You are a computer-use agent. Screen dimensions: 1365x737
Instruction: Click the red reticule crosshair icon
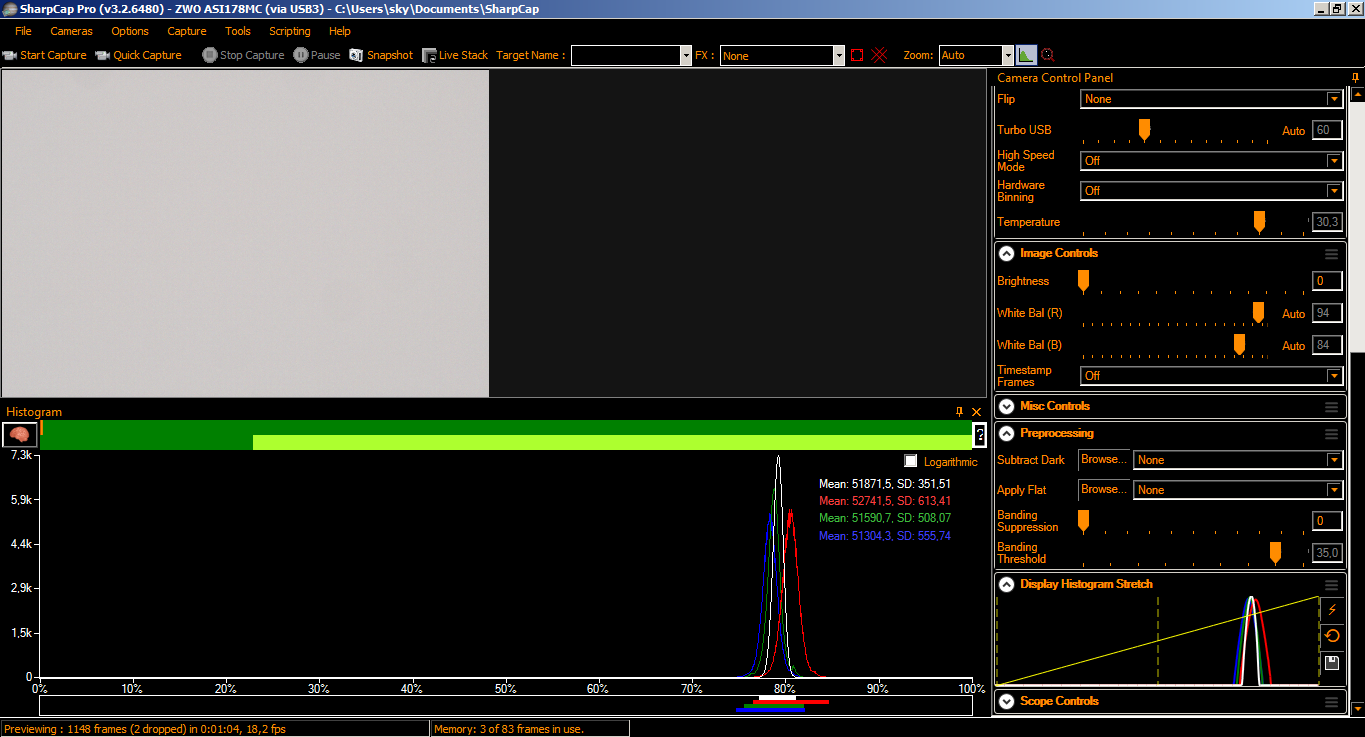pyautogui.click(x=880, y=56)
